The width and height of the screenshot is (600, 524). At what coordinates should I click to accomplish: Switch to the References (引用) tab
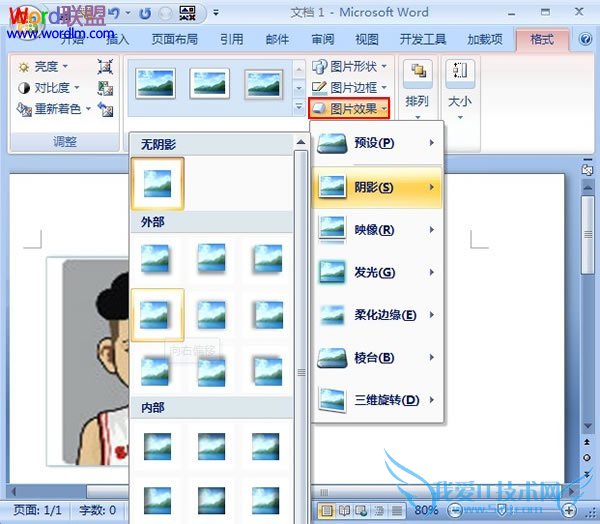pyautogui.click(x=232, y=39)
